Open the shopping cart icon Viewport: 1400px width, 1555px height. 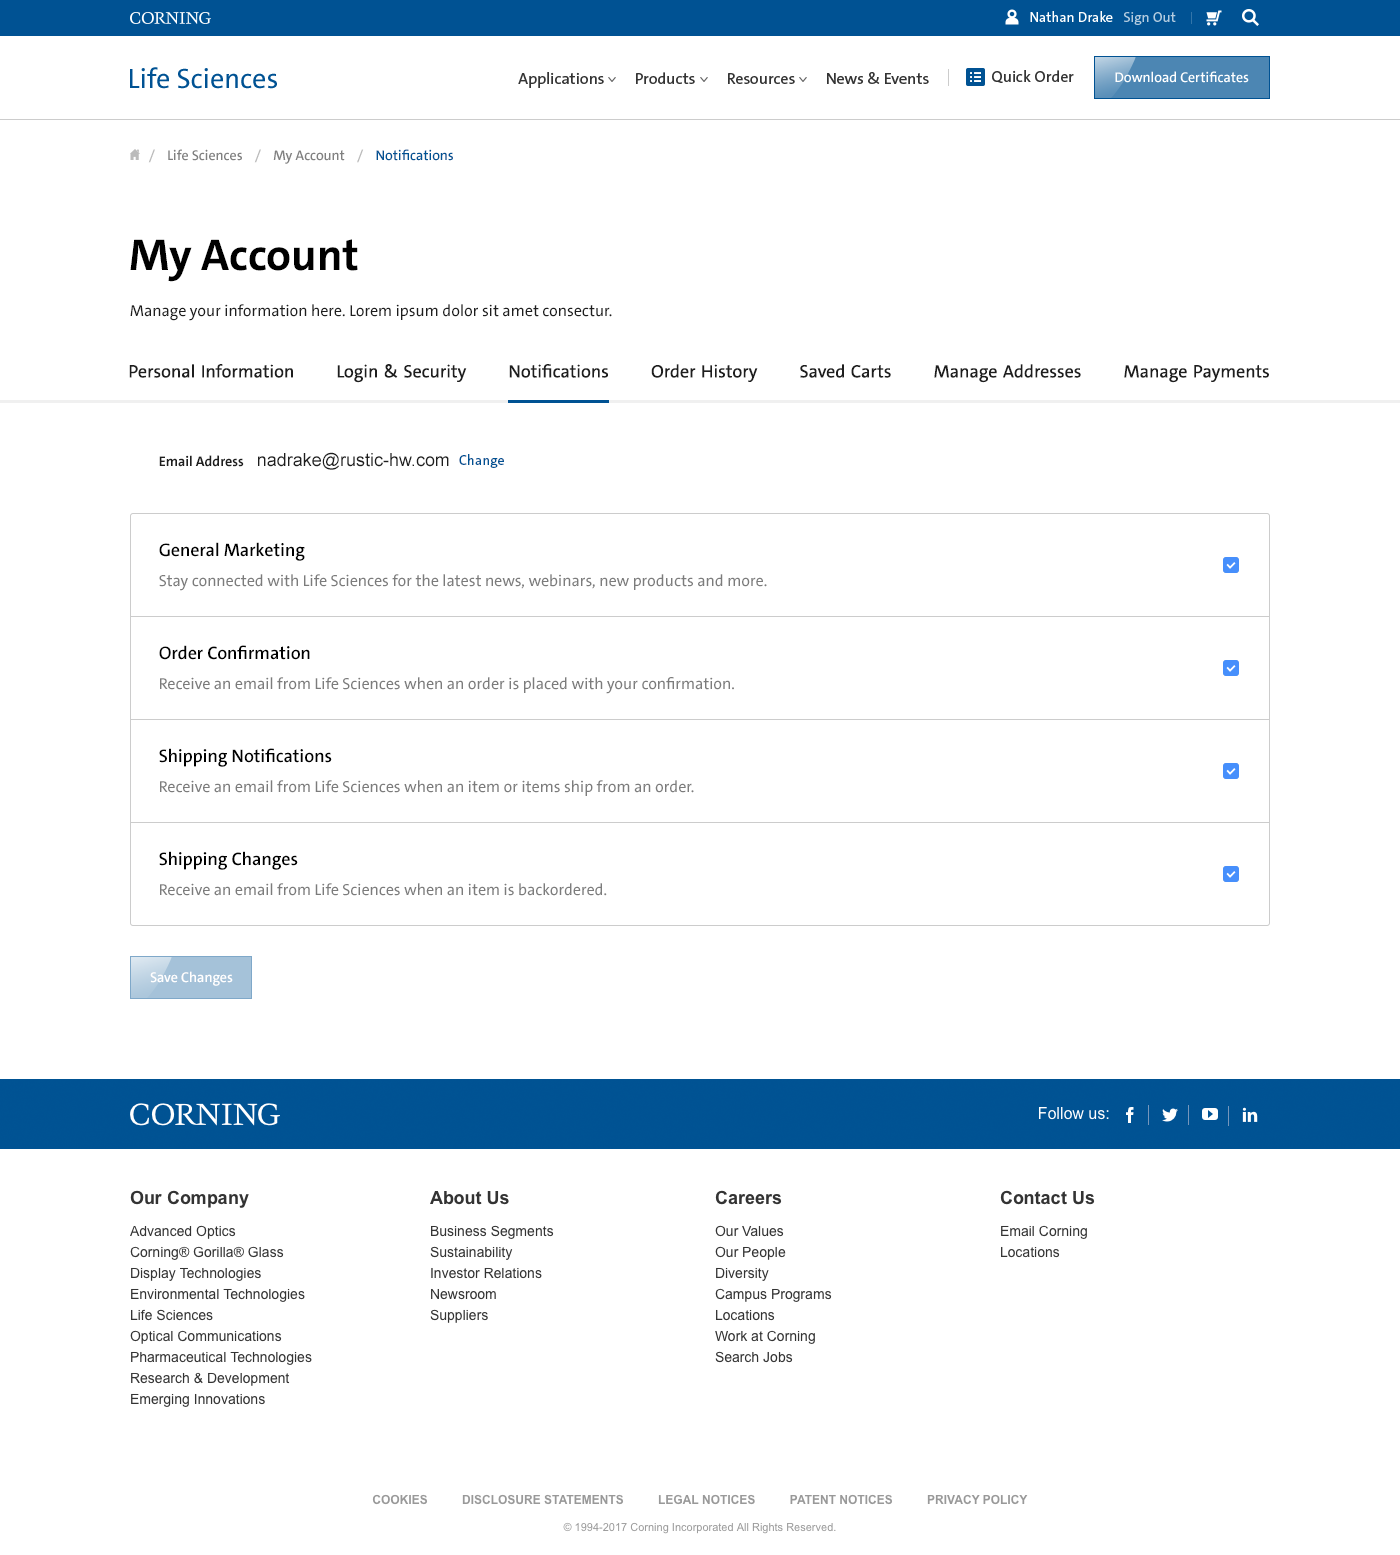point(1213,18)
